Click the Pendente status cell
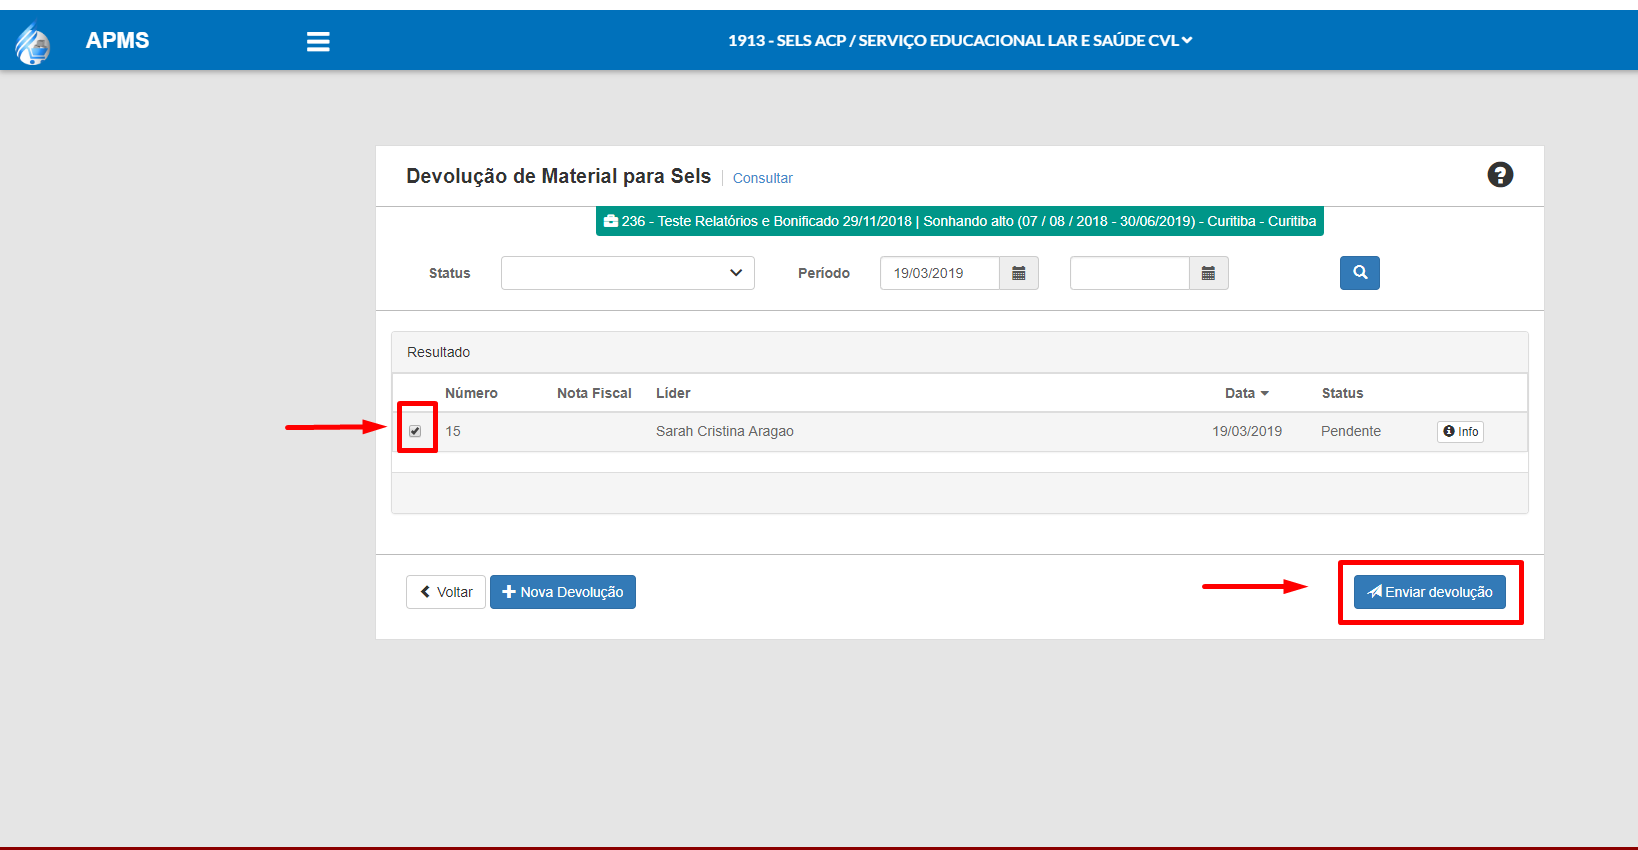 pos(1351,431)
